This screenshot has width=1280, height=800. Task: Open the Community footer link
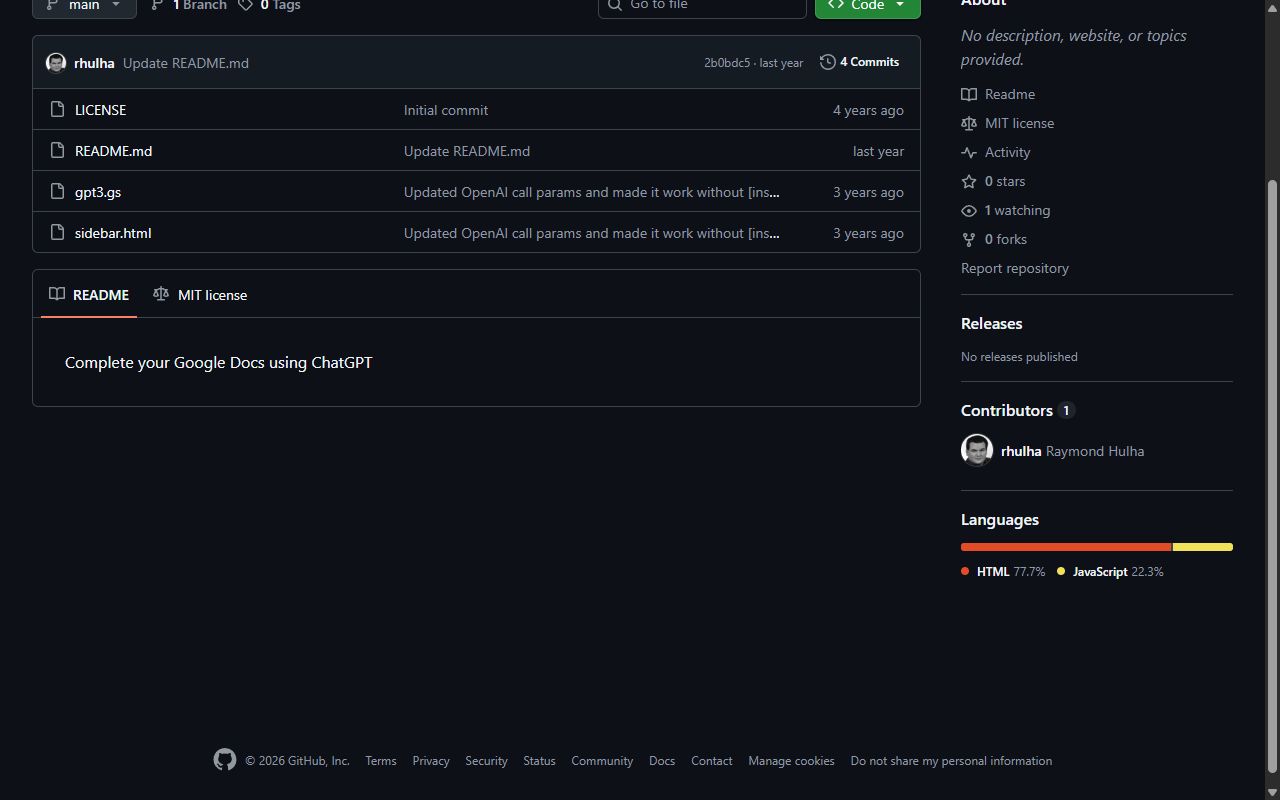(x=602, y=761)
